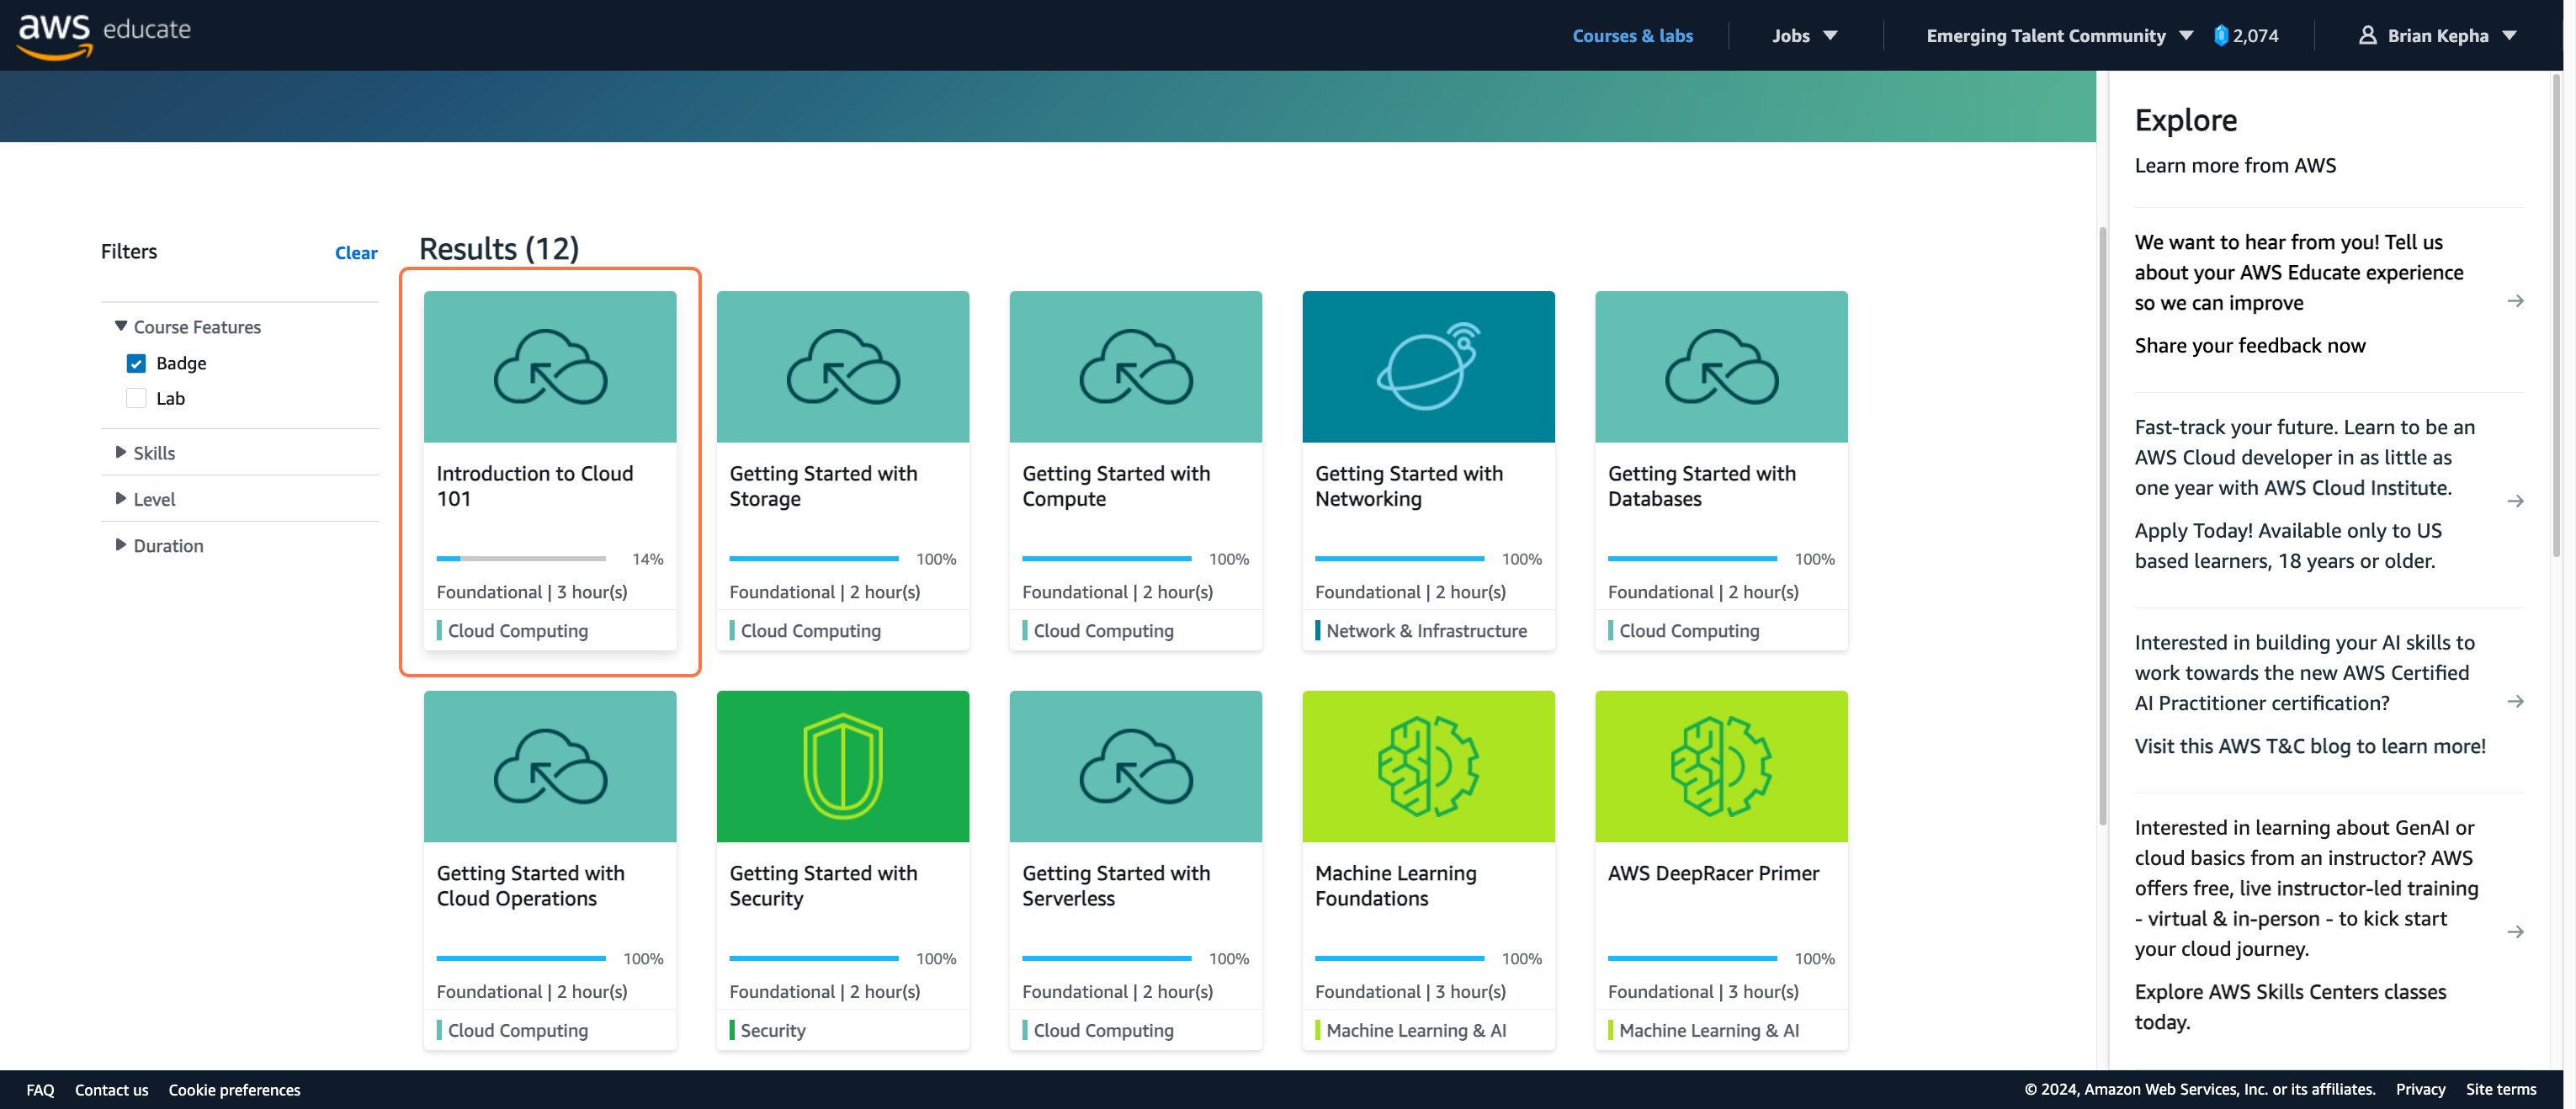Viewport: 2576px width, 1109px height.
Task: Go to Courses & labs
Action: point(1632,35)
